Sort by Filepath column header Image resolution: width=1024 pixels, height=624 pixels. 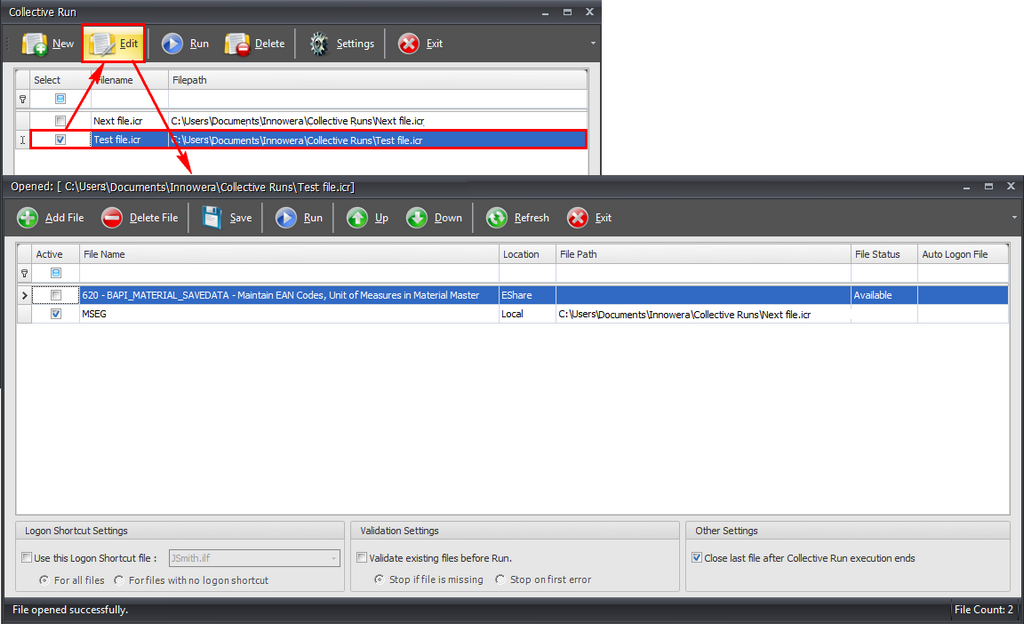[377, 80]
